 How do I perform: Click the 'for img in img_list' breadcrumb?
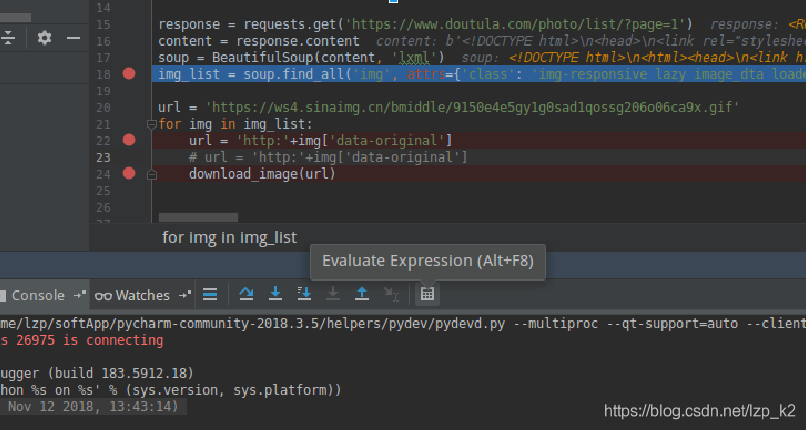click(x=229, y=237)
